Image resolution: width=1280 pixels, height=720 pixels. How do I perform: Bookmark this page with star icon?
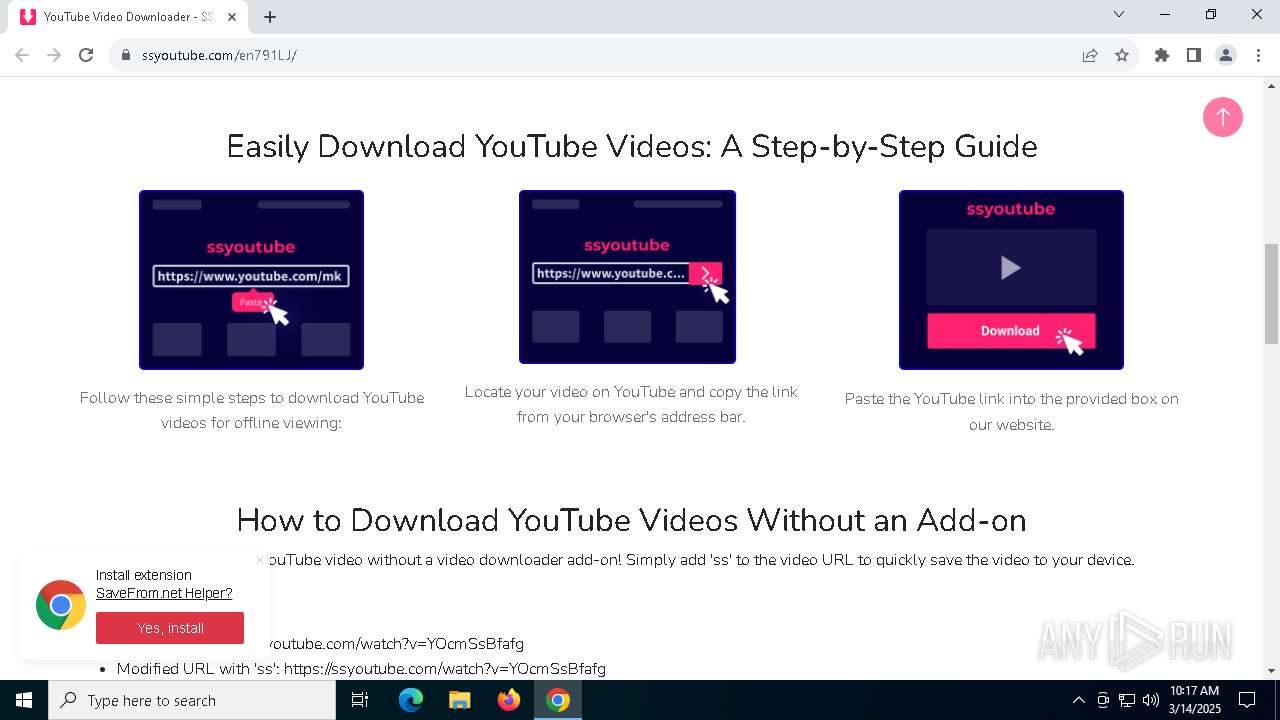[1122, 55]
